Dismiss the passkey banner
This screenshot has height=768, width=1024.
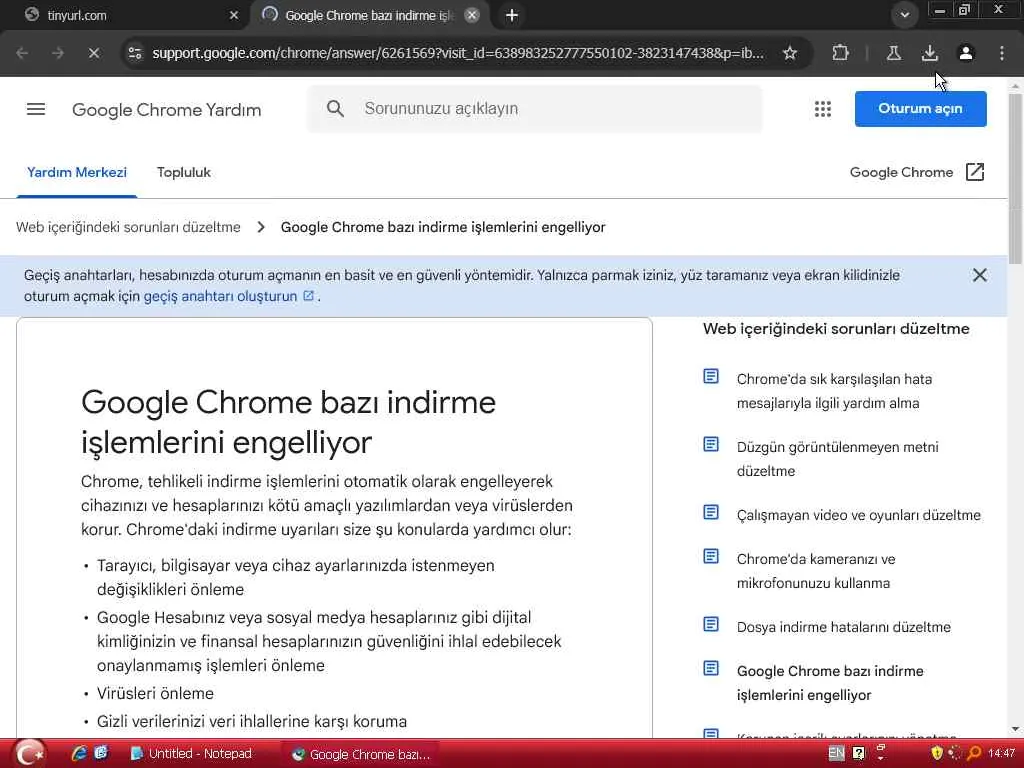979,275
